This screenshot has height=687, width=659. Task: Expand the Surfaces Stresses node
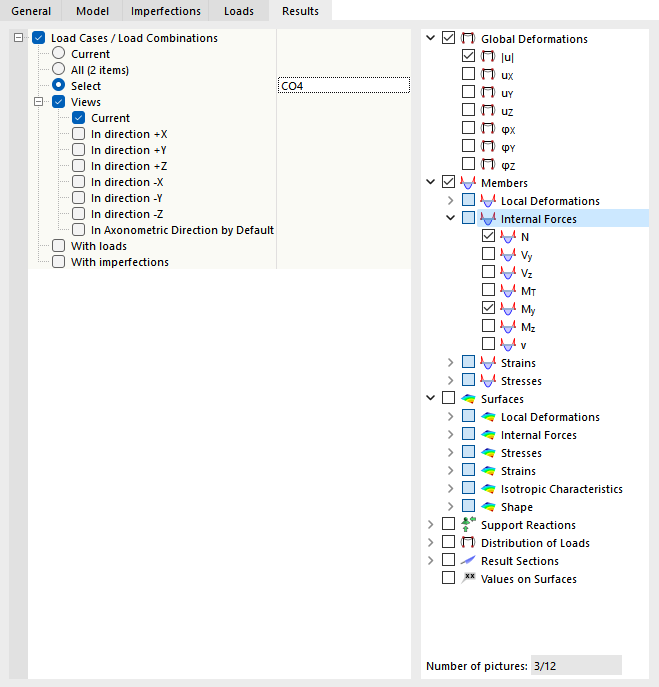450,453
